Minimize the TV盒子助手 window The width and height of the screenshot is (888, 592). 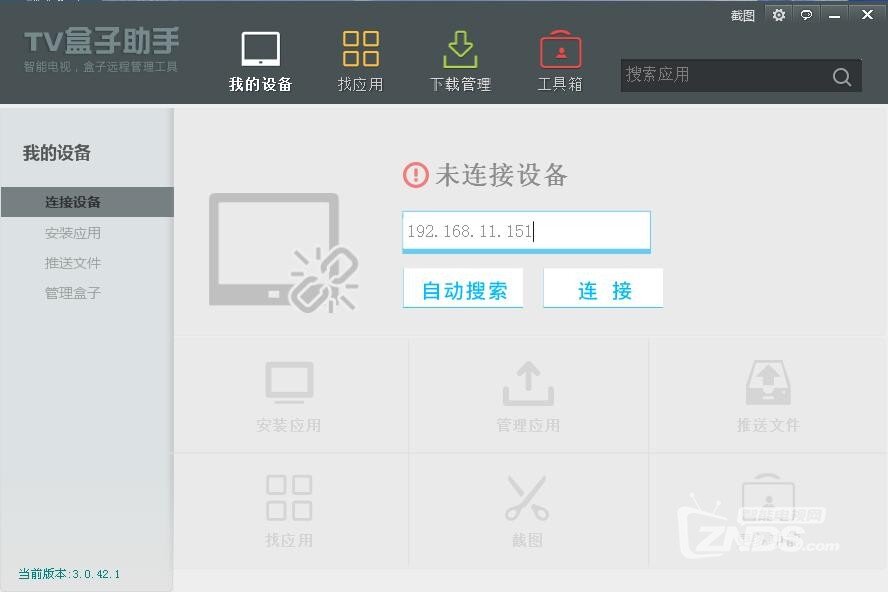coord(834,15)
